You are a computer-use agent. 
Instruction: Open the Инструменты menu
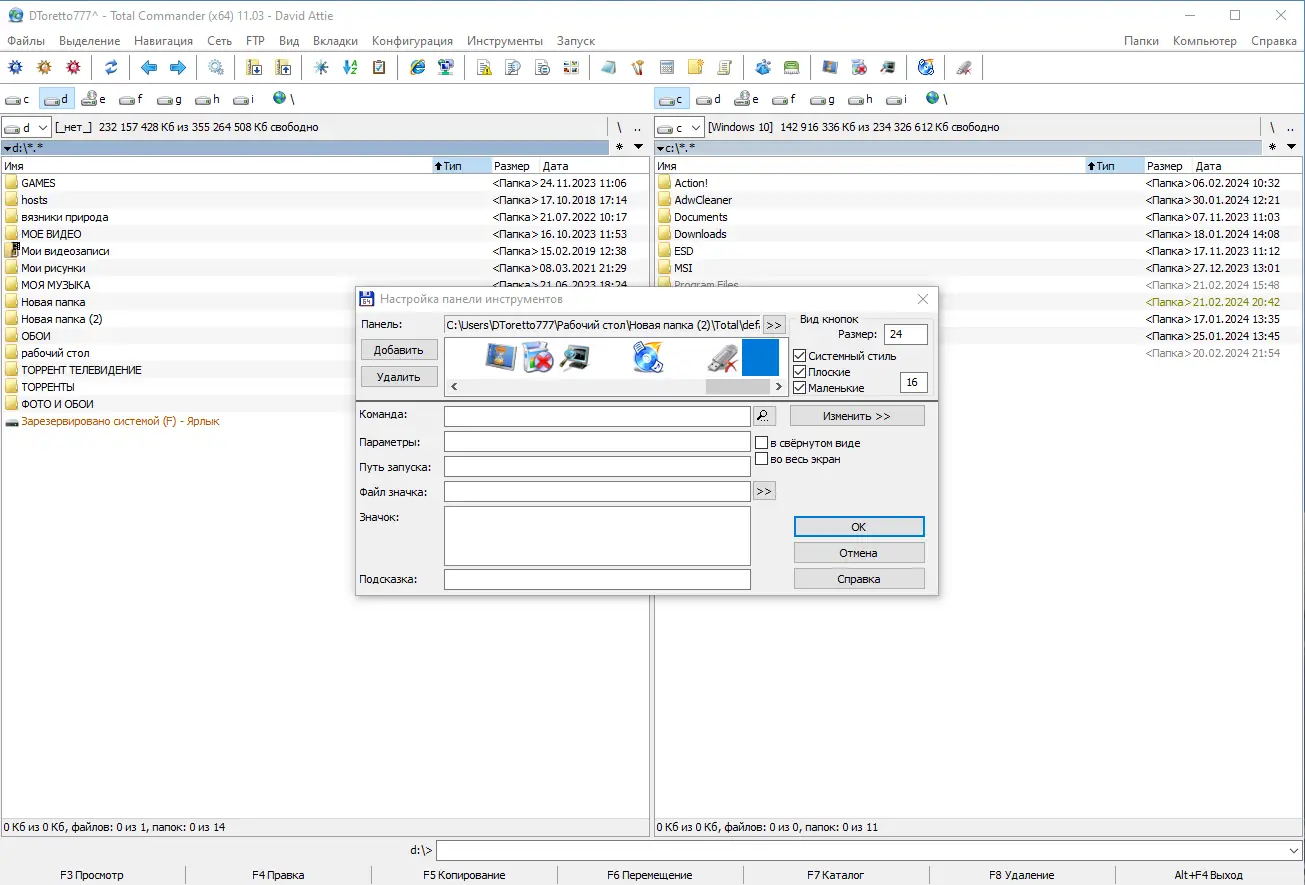coord(505,41)
